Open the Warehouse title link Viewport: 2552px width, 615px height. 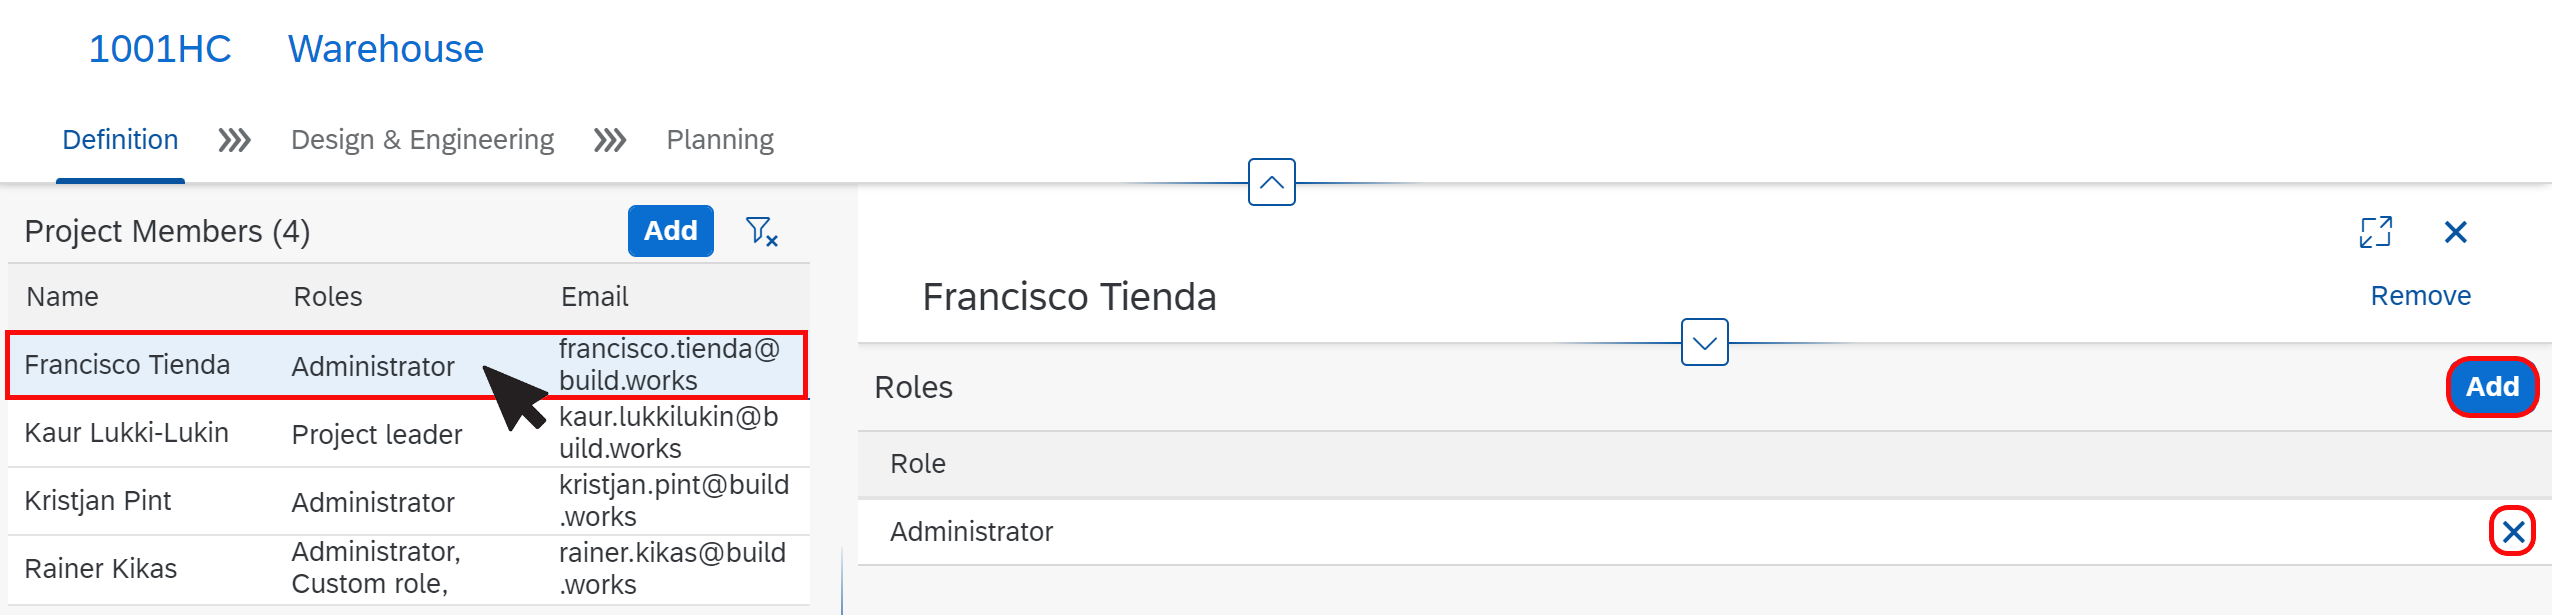pos(386,49)
